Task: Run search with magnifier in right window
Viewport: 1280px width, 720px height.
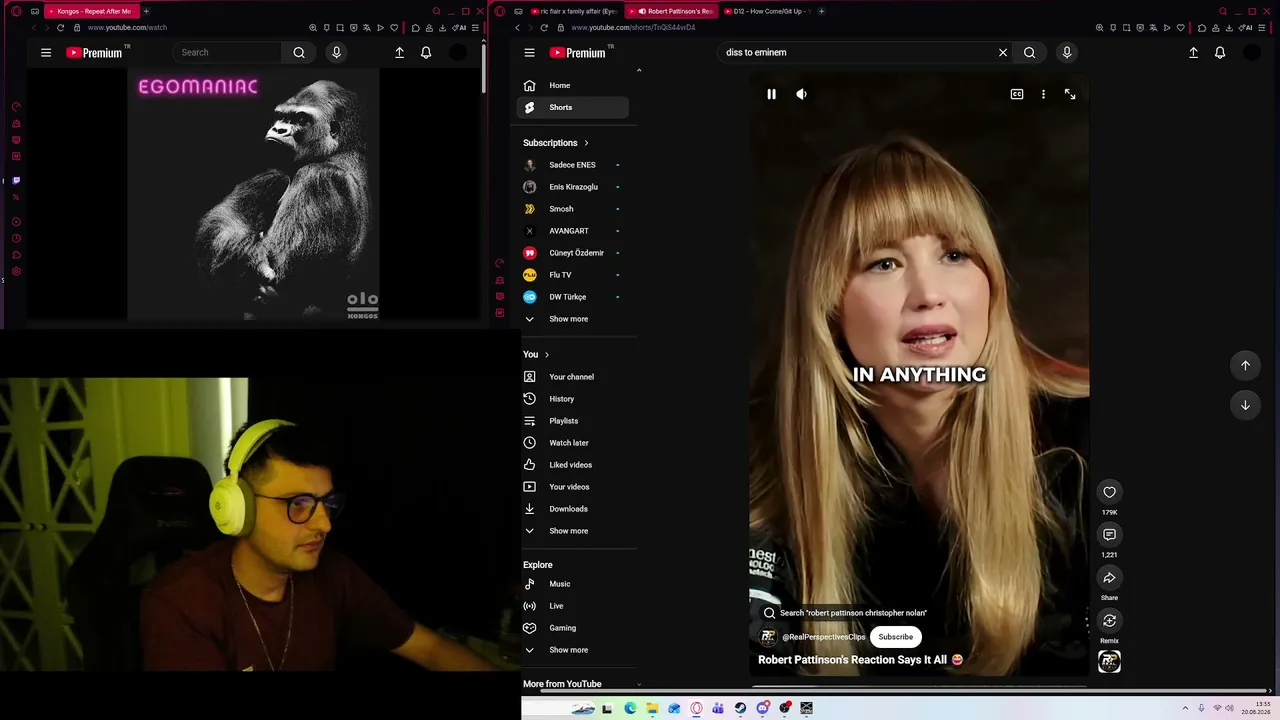Action: click(x=1029, y=52)
